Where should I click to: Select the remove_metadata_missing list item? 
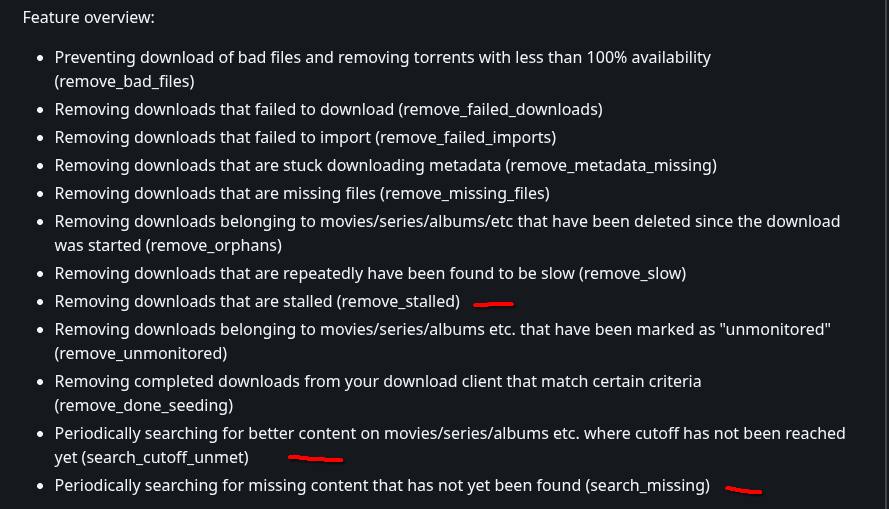point(385,165)
